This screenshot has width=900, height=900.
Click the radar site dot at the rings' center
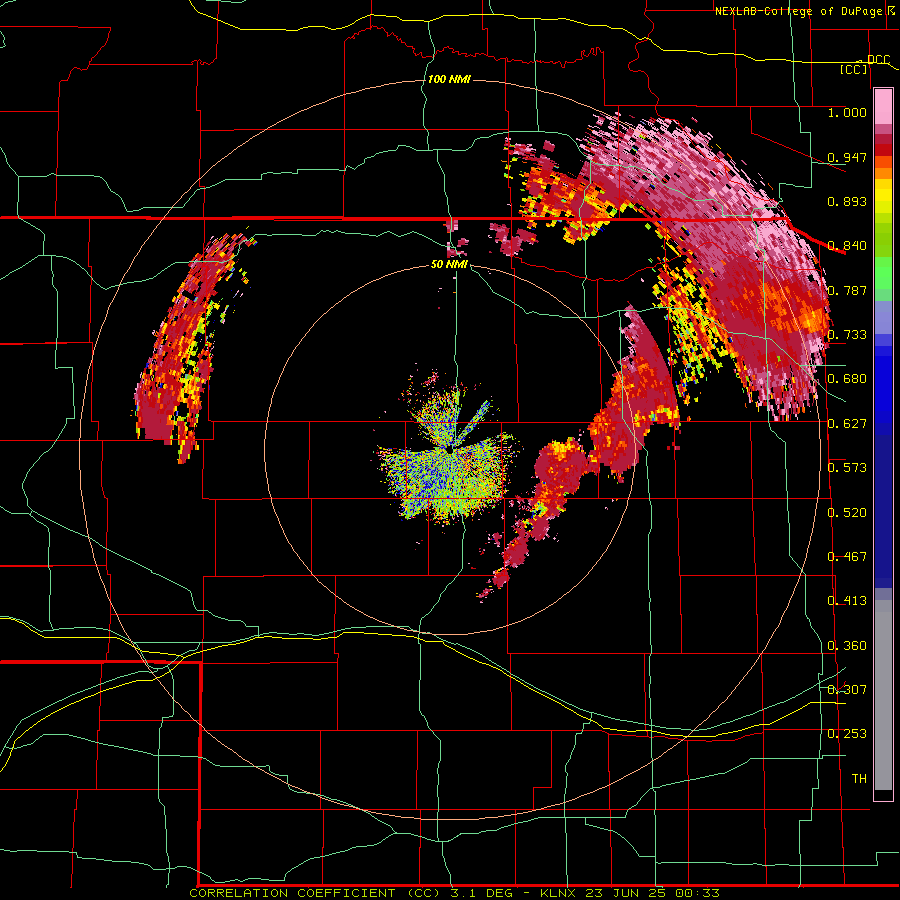449,449
